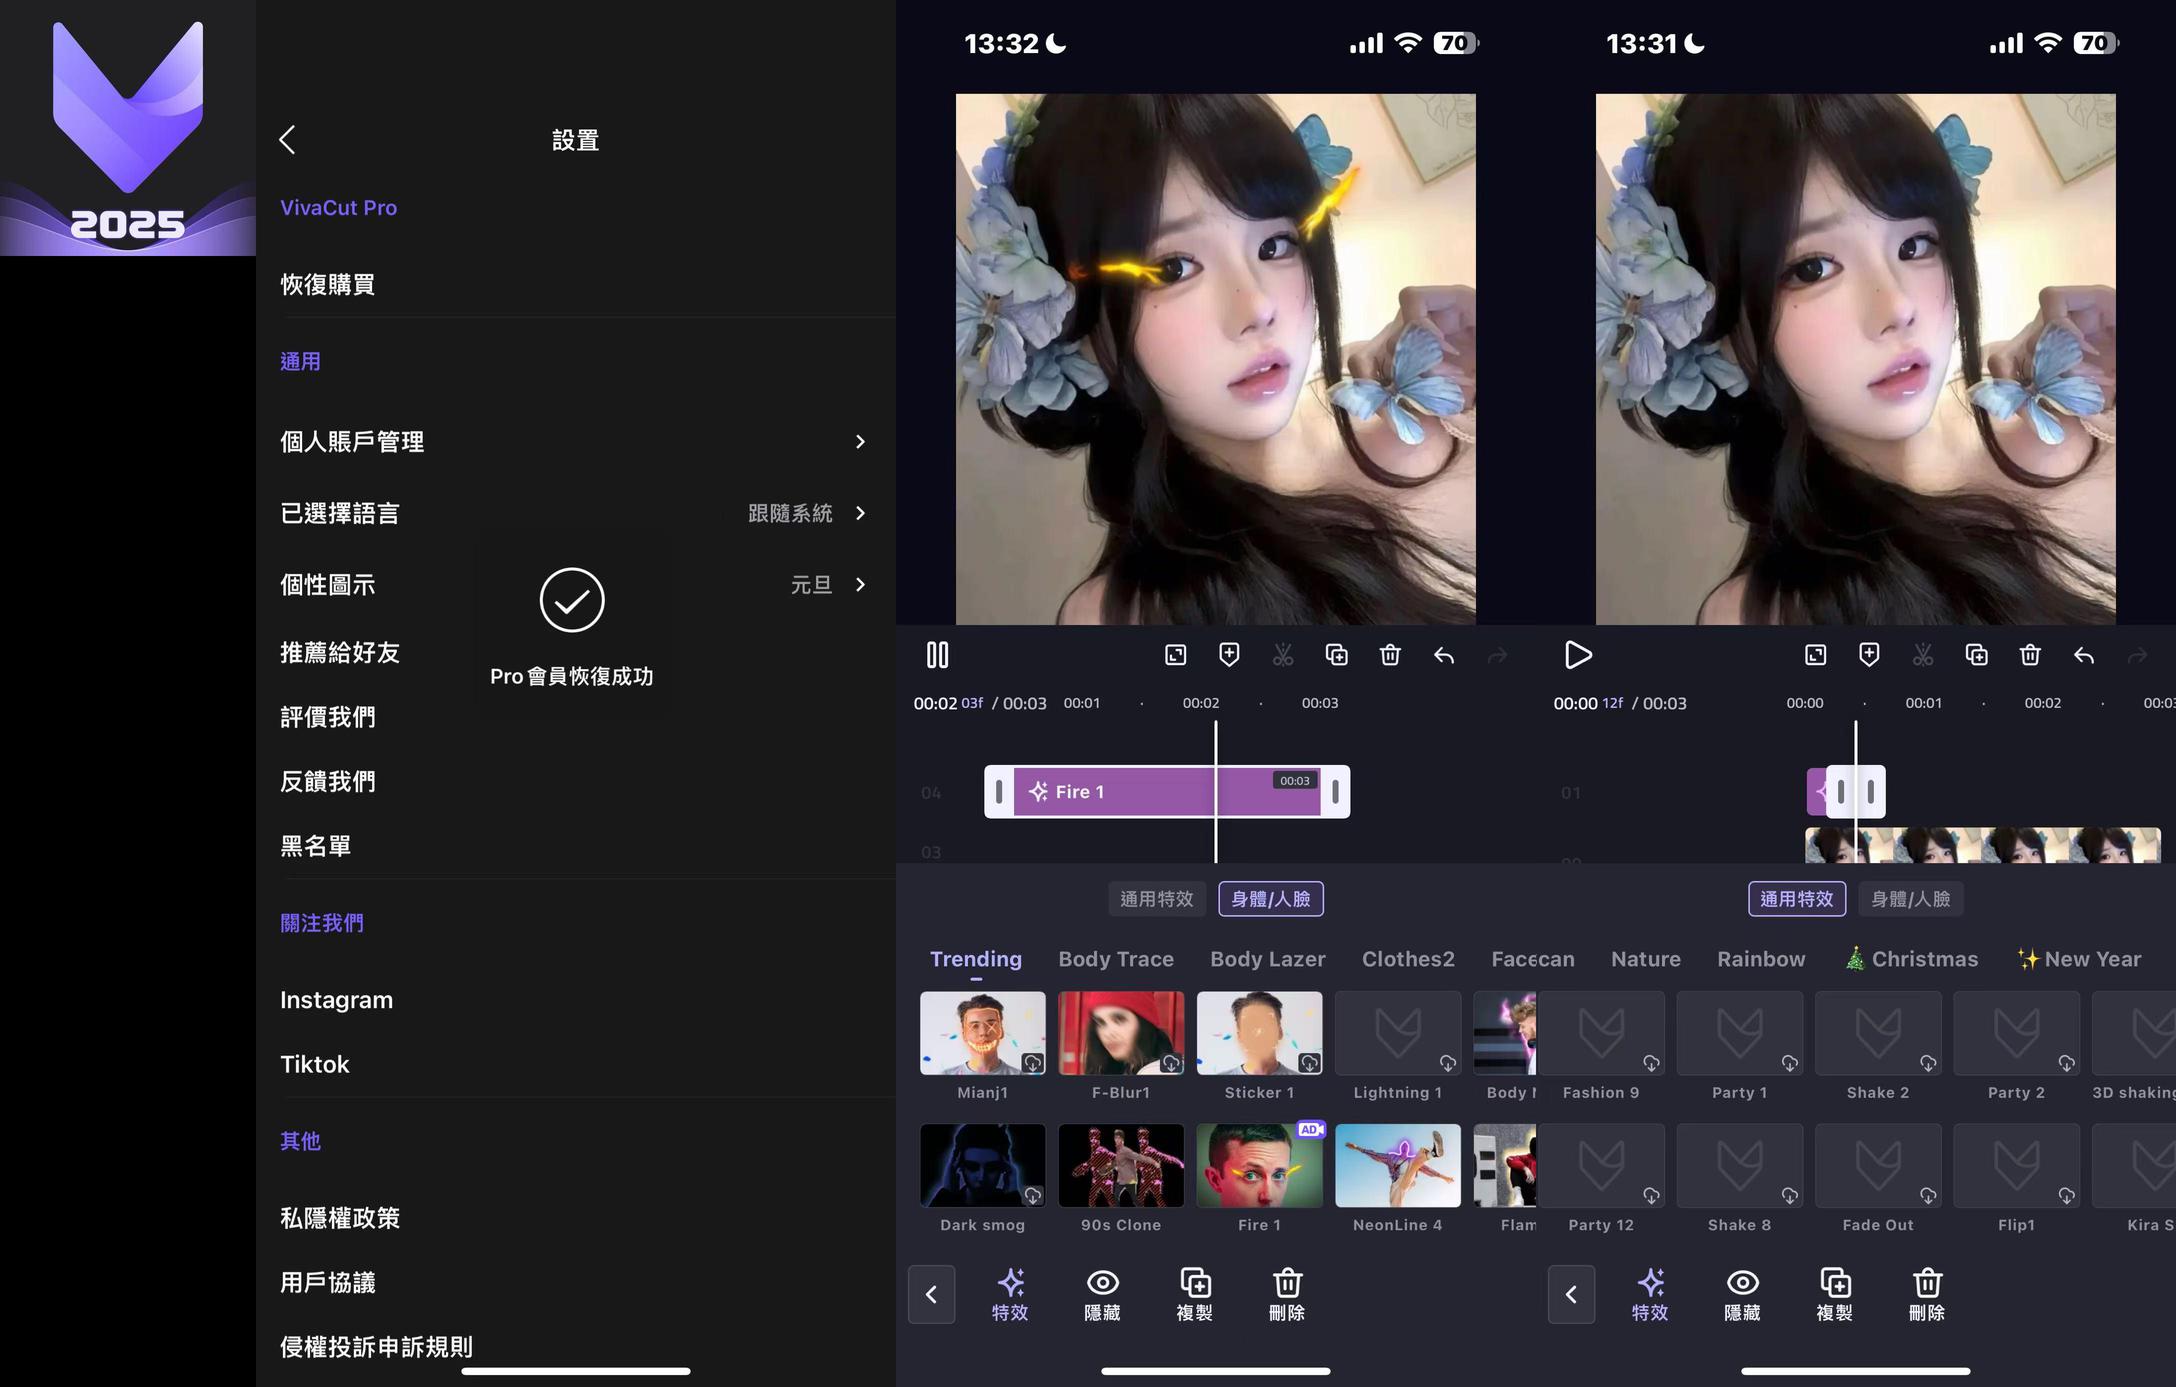Select 身體/人臉 filter in middle editor
Viewport: 2176px width, 1387px height.
point(1271,899)
